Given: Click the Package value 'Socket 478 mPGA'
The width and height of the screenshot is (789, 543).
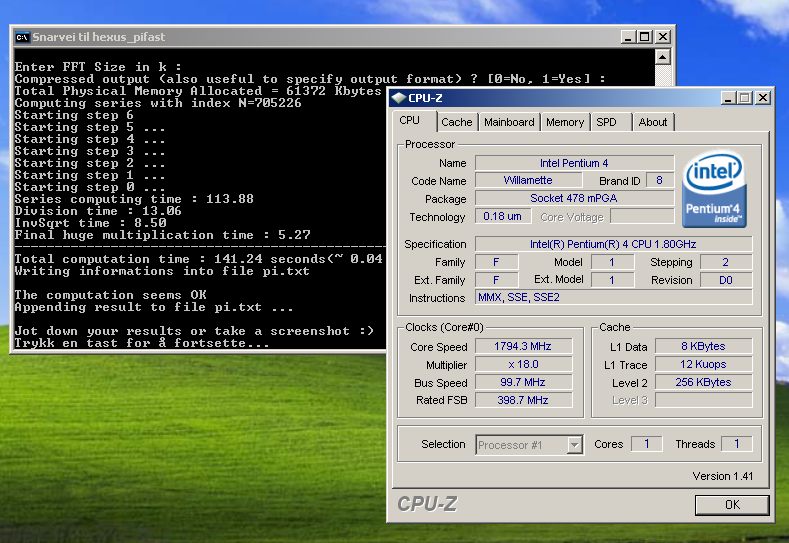Looking at the screenshot, I should 574,198.
